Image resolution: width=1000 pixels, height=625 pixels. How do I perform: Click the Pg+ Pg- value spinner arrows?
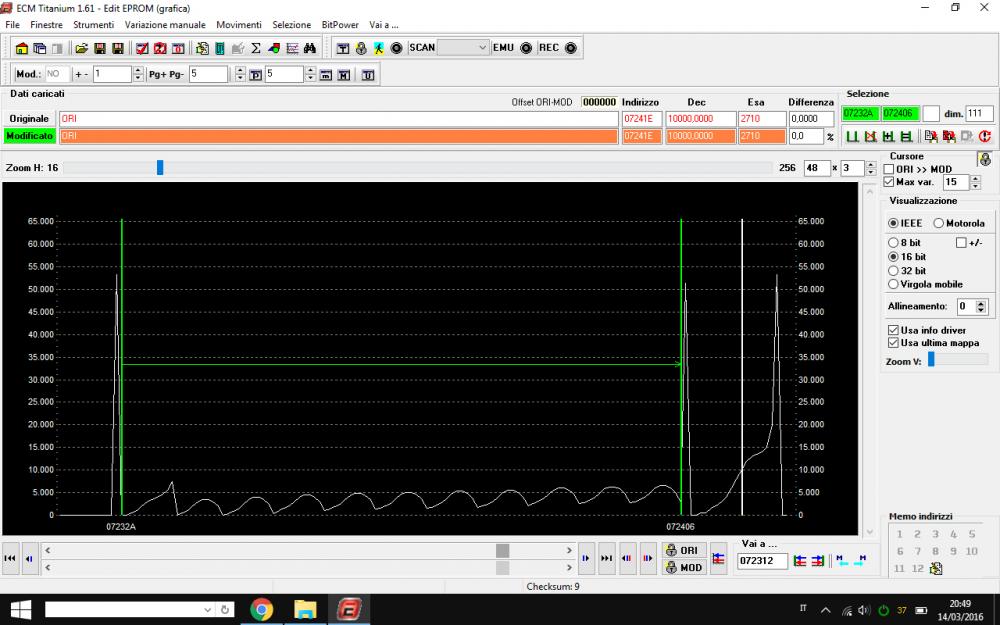coord(240,74)
